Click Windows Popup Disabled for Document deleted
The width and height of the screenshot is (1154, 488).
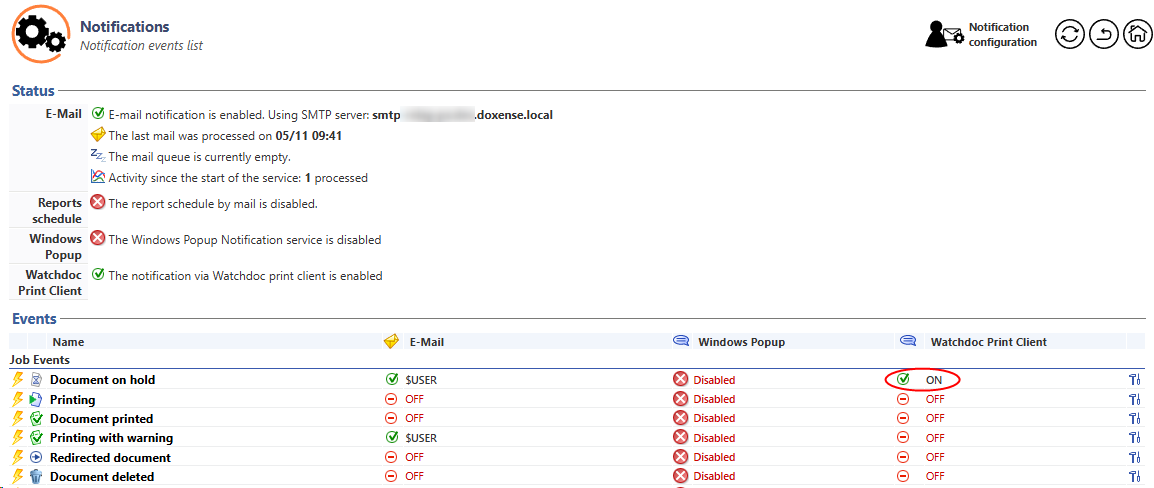[x=713, y=477]
